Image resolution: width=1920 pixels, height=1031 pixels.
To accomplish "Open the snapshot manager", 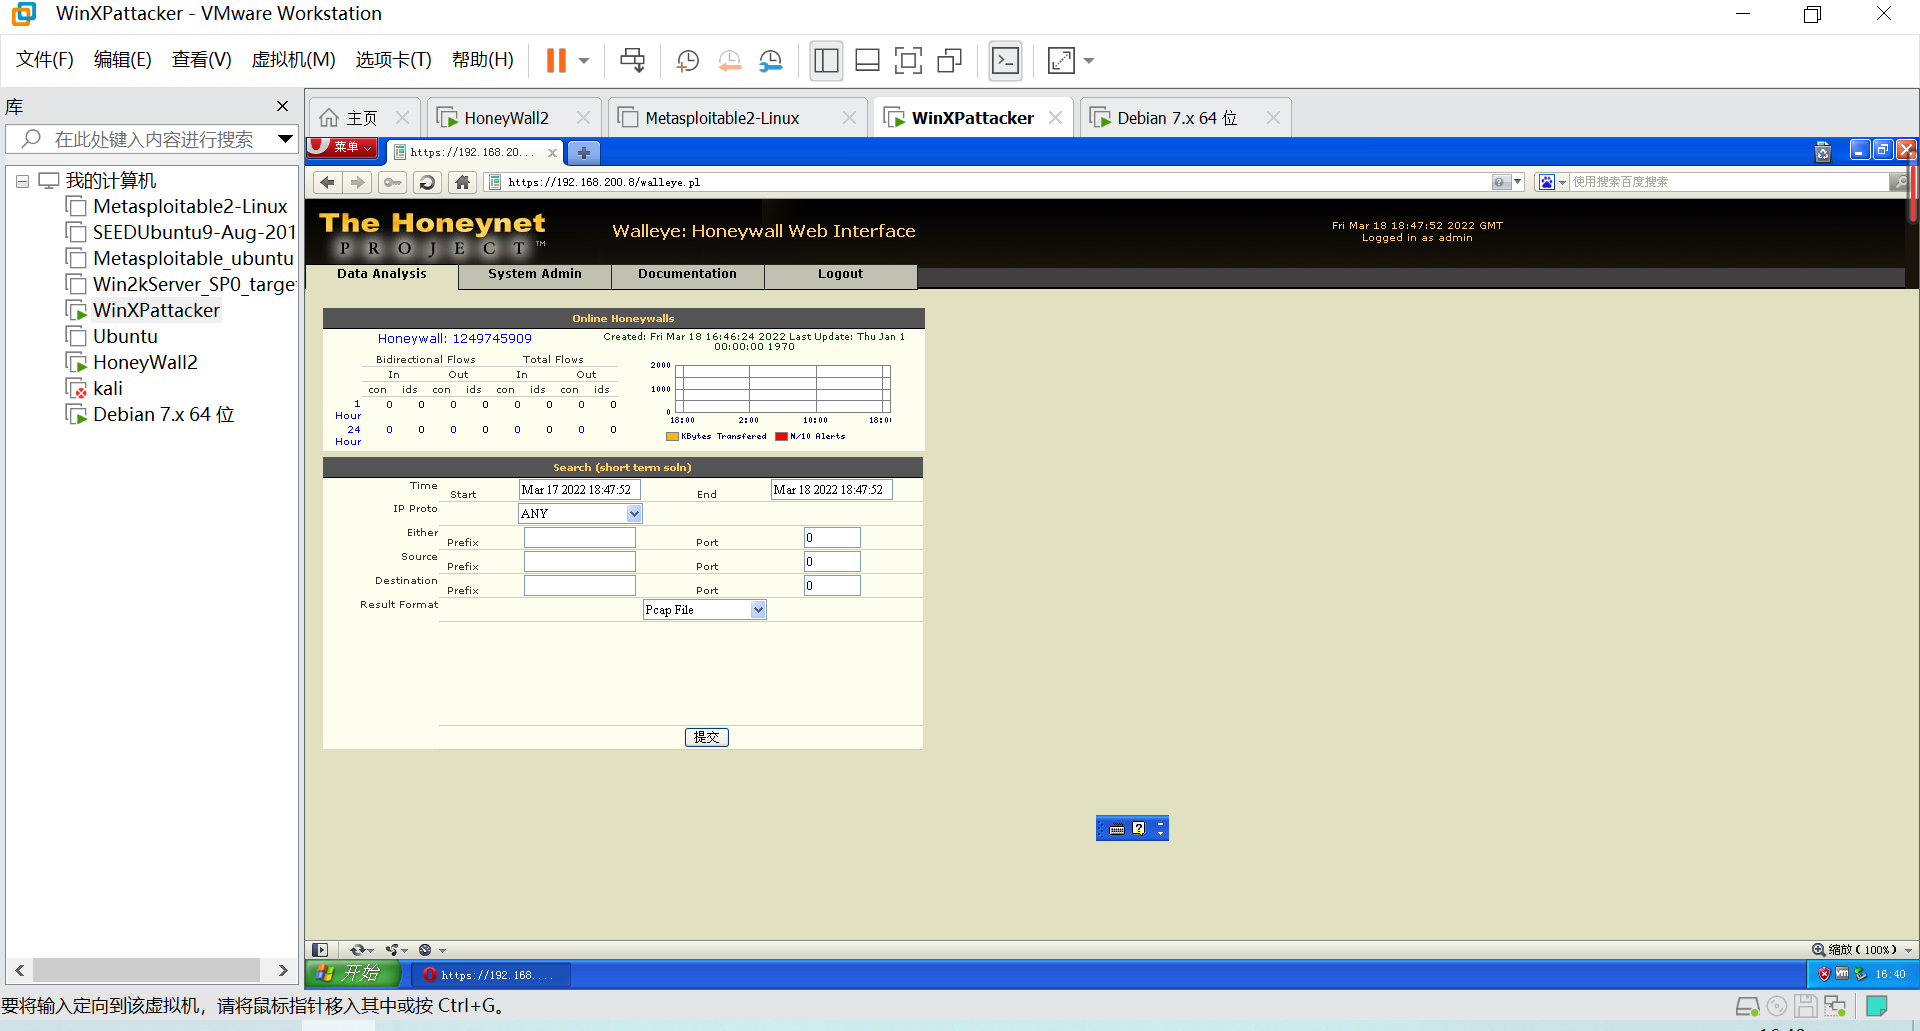I will pos(771,61).
